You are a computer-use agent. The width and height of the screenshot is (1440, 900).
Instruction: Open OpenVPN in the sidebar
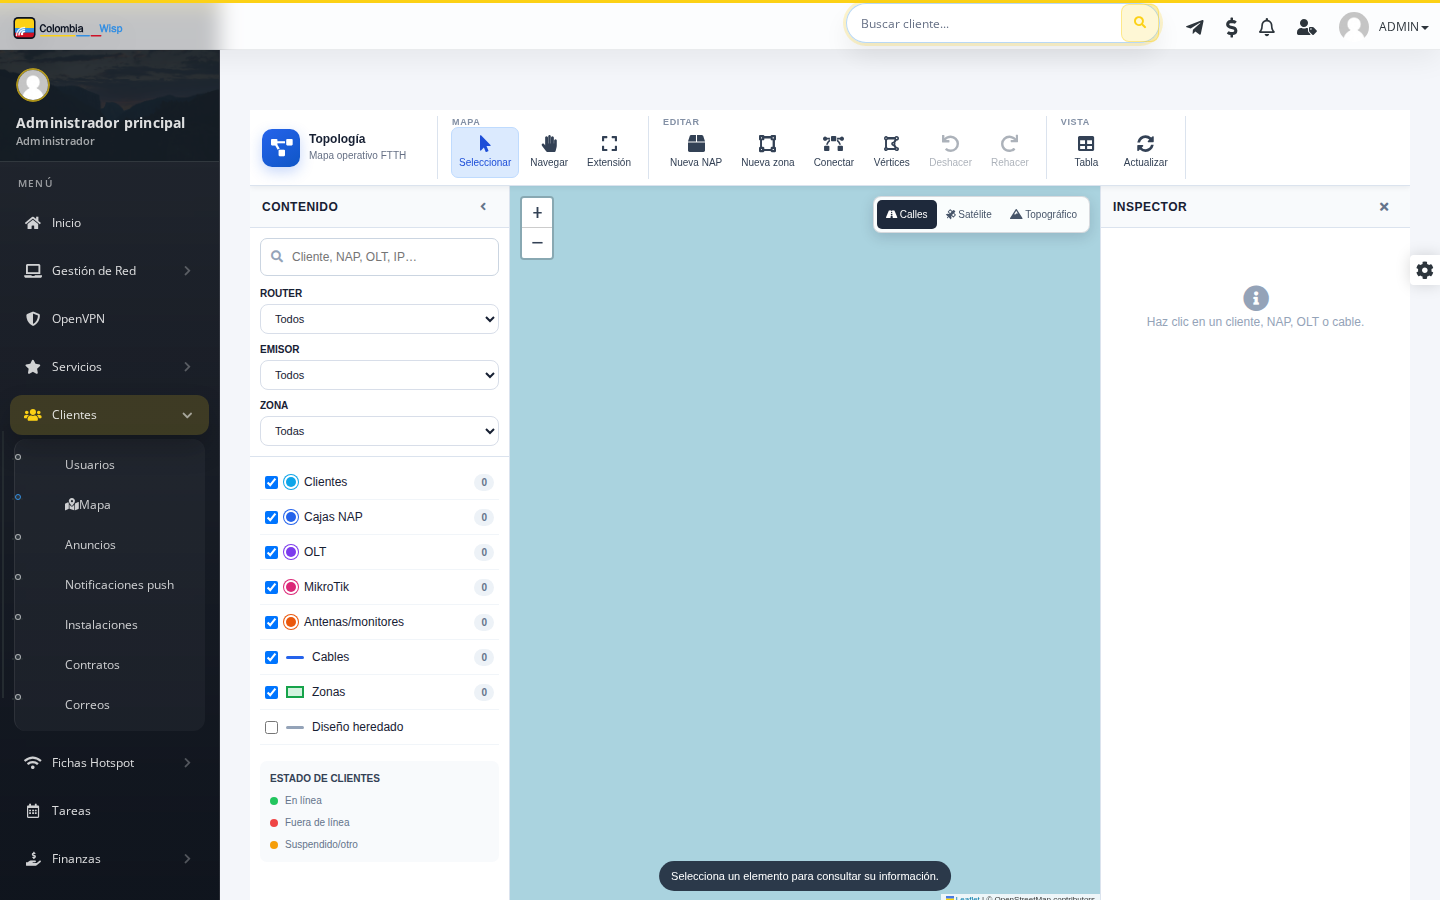(x=109, y=319)
